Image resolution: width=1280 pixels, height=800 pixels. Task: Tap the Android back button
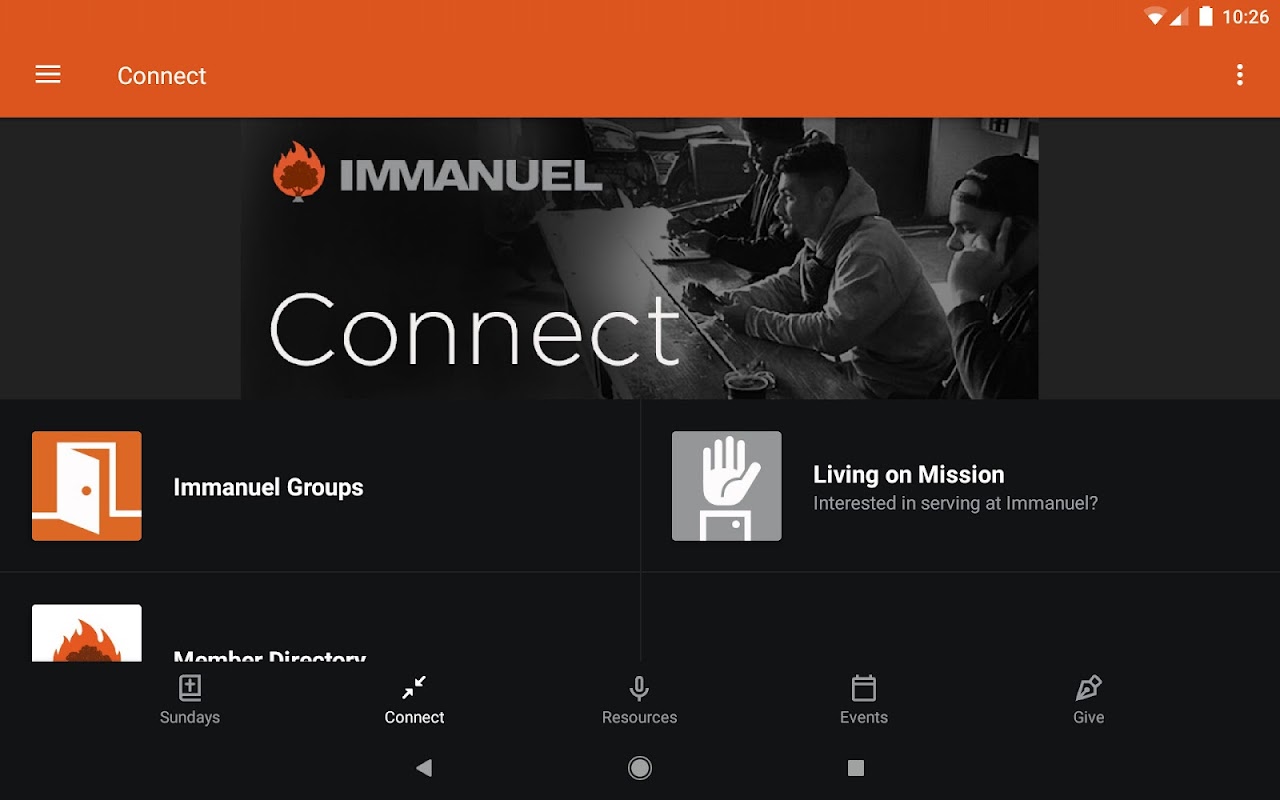pyautogui.click(x=424, y=768)
